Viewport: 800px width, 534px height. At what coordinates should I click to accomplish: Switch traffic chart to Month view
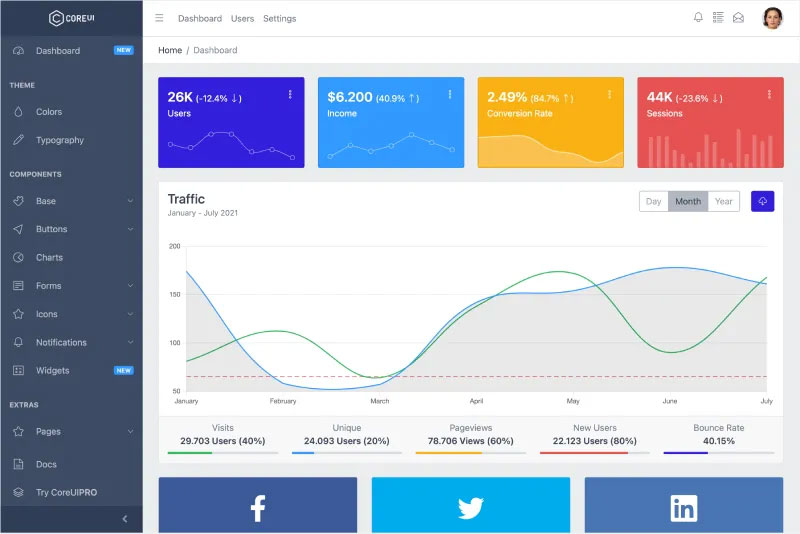coord(688,201)
